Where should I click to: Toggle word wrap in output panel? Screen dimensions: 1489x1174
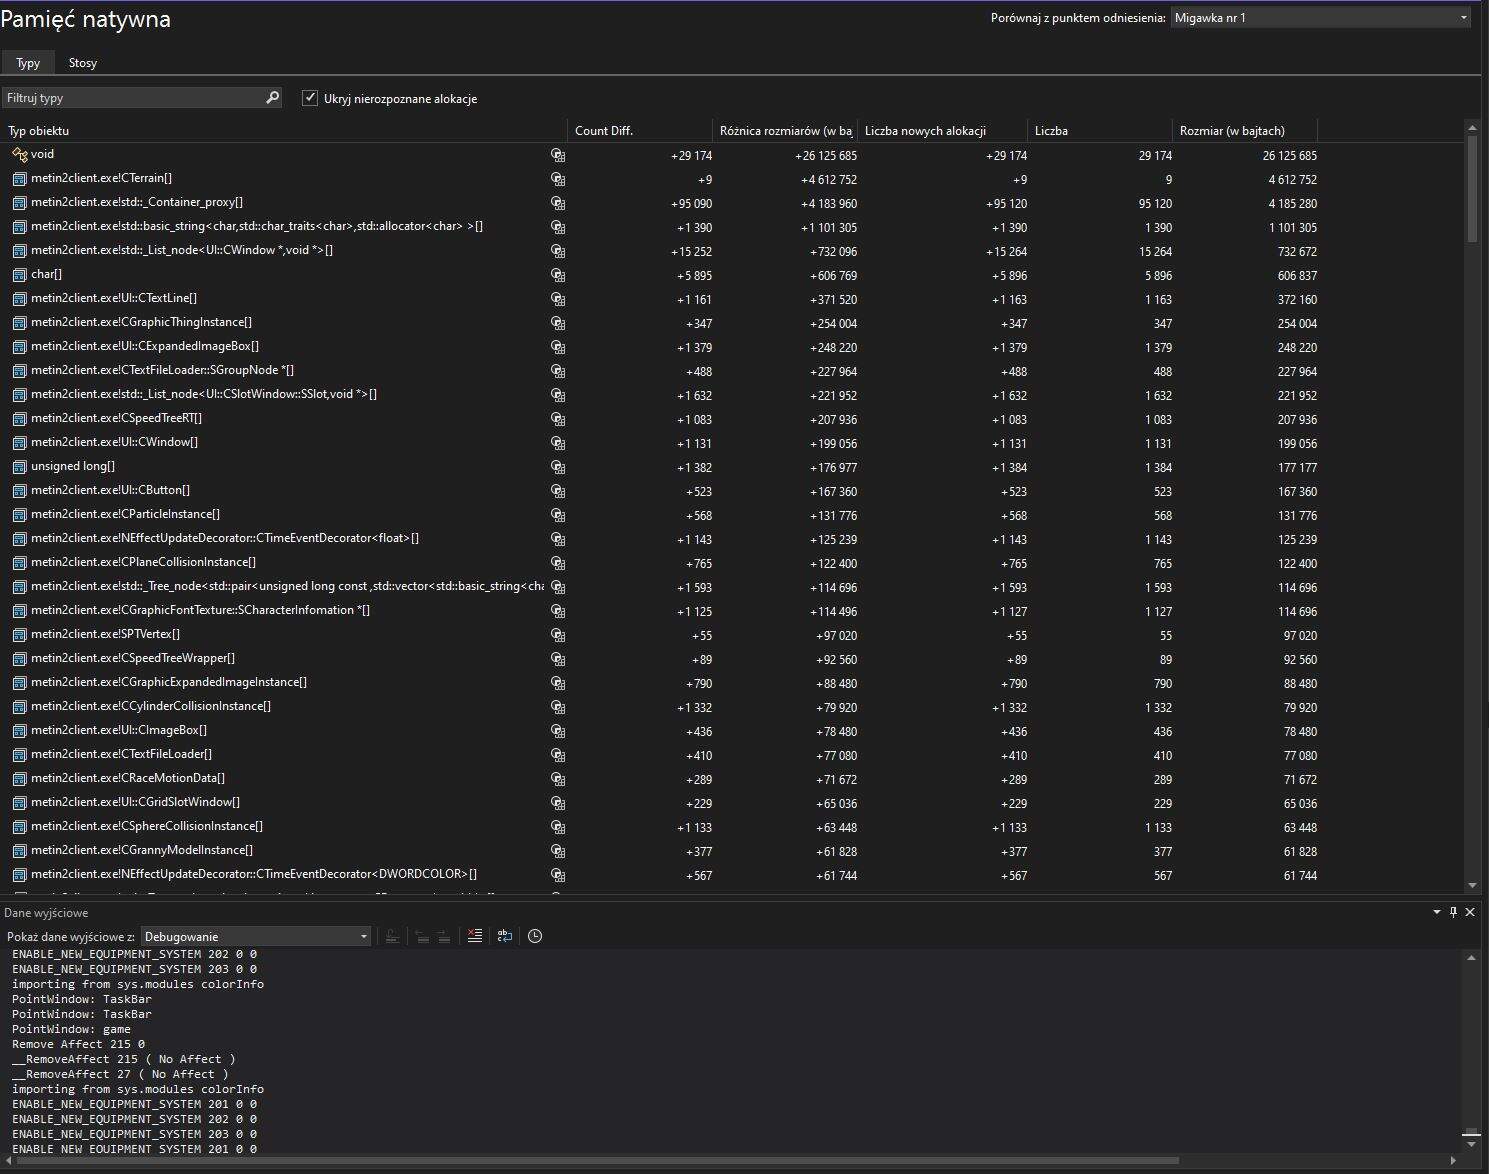point(505,936)
